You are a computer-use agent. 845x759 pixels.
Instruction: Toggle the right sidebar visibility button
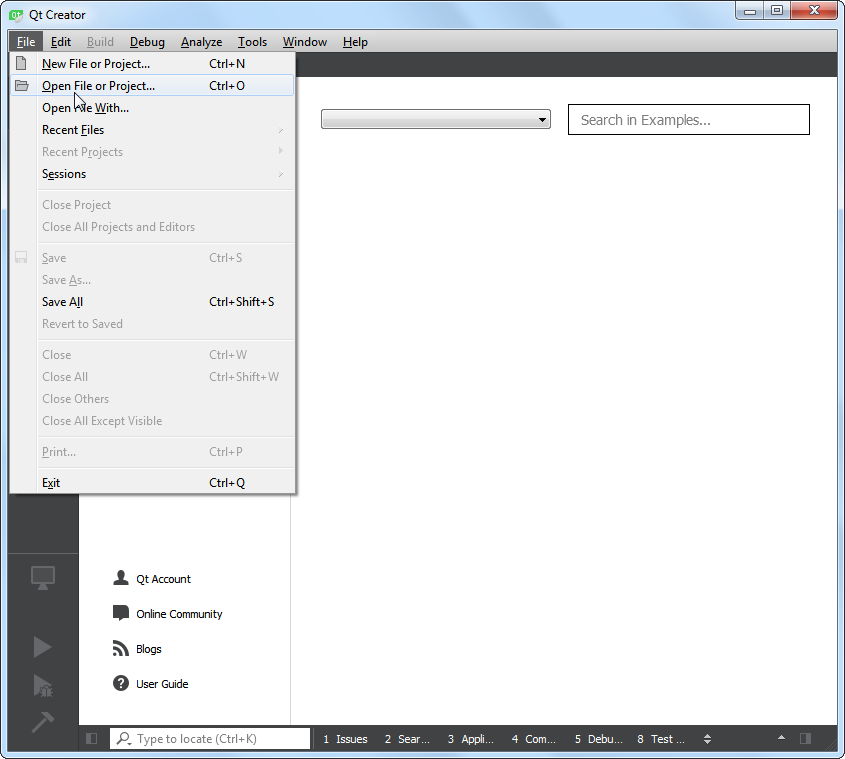point(805,739)
